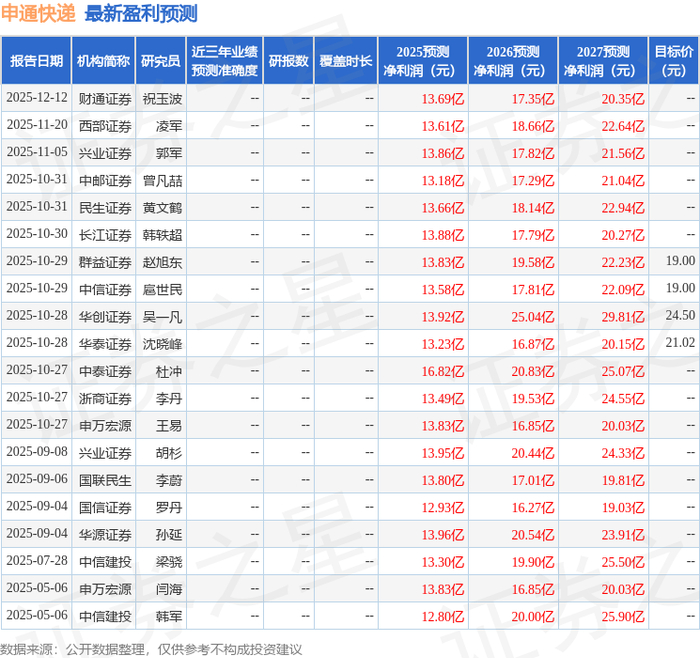This screenshot has height=658, width=700.
Task: Select the 浙商证券 institution cell
Action: point(105,398)
